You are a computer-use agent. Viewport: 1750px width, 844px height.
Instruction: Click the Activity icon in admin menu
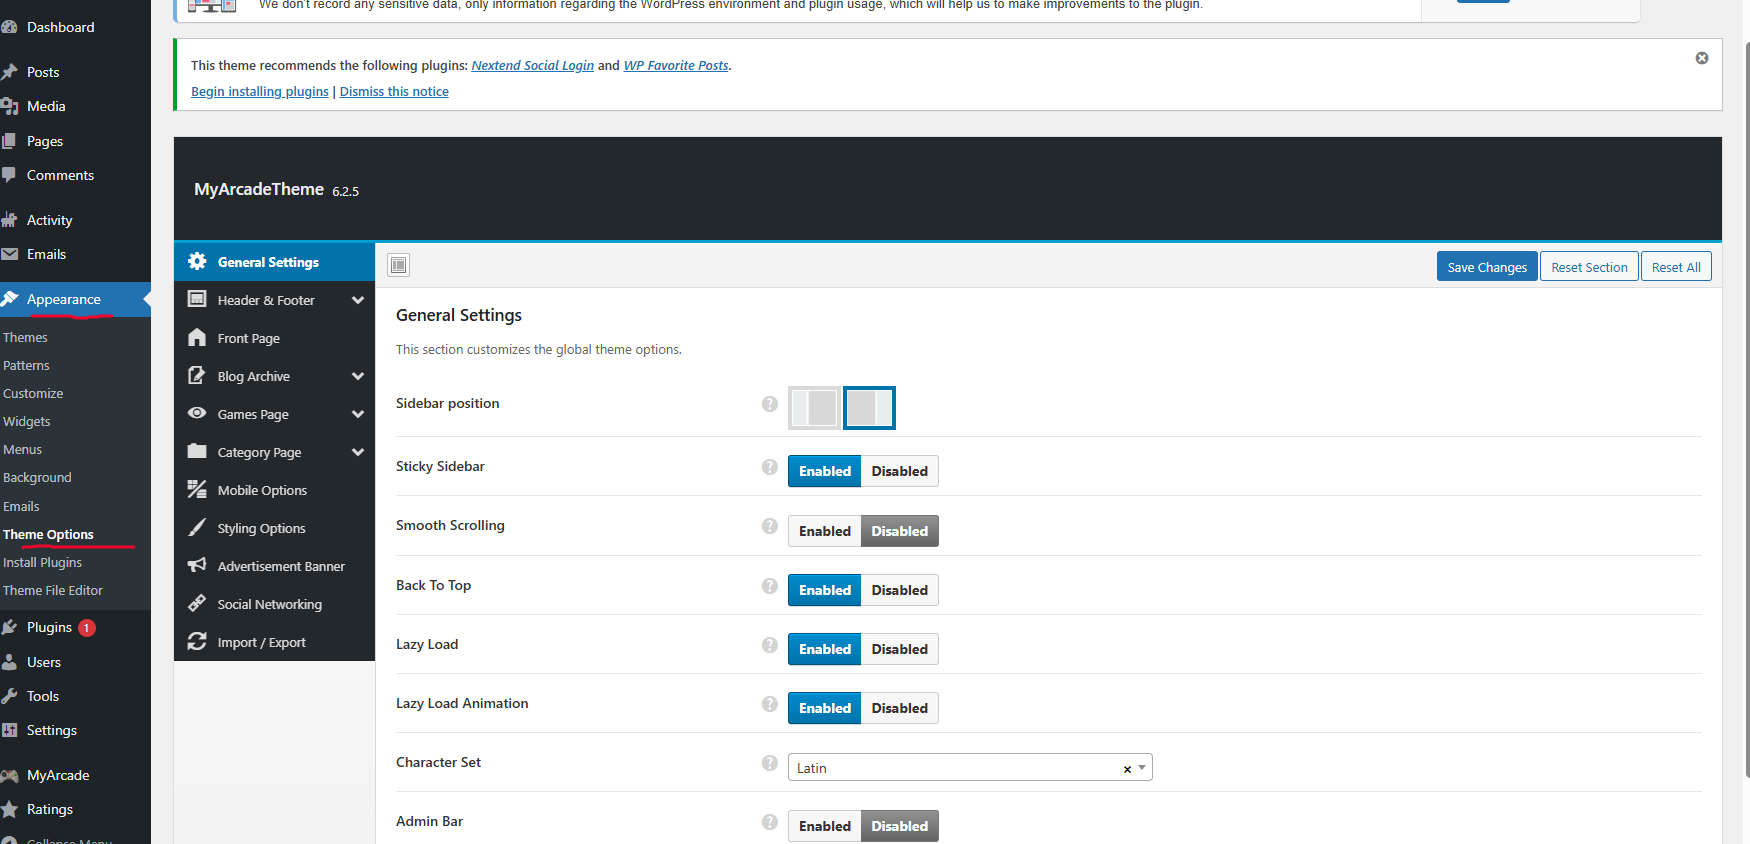coord(10,220)
